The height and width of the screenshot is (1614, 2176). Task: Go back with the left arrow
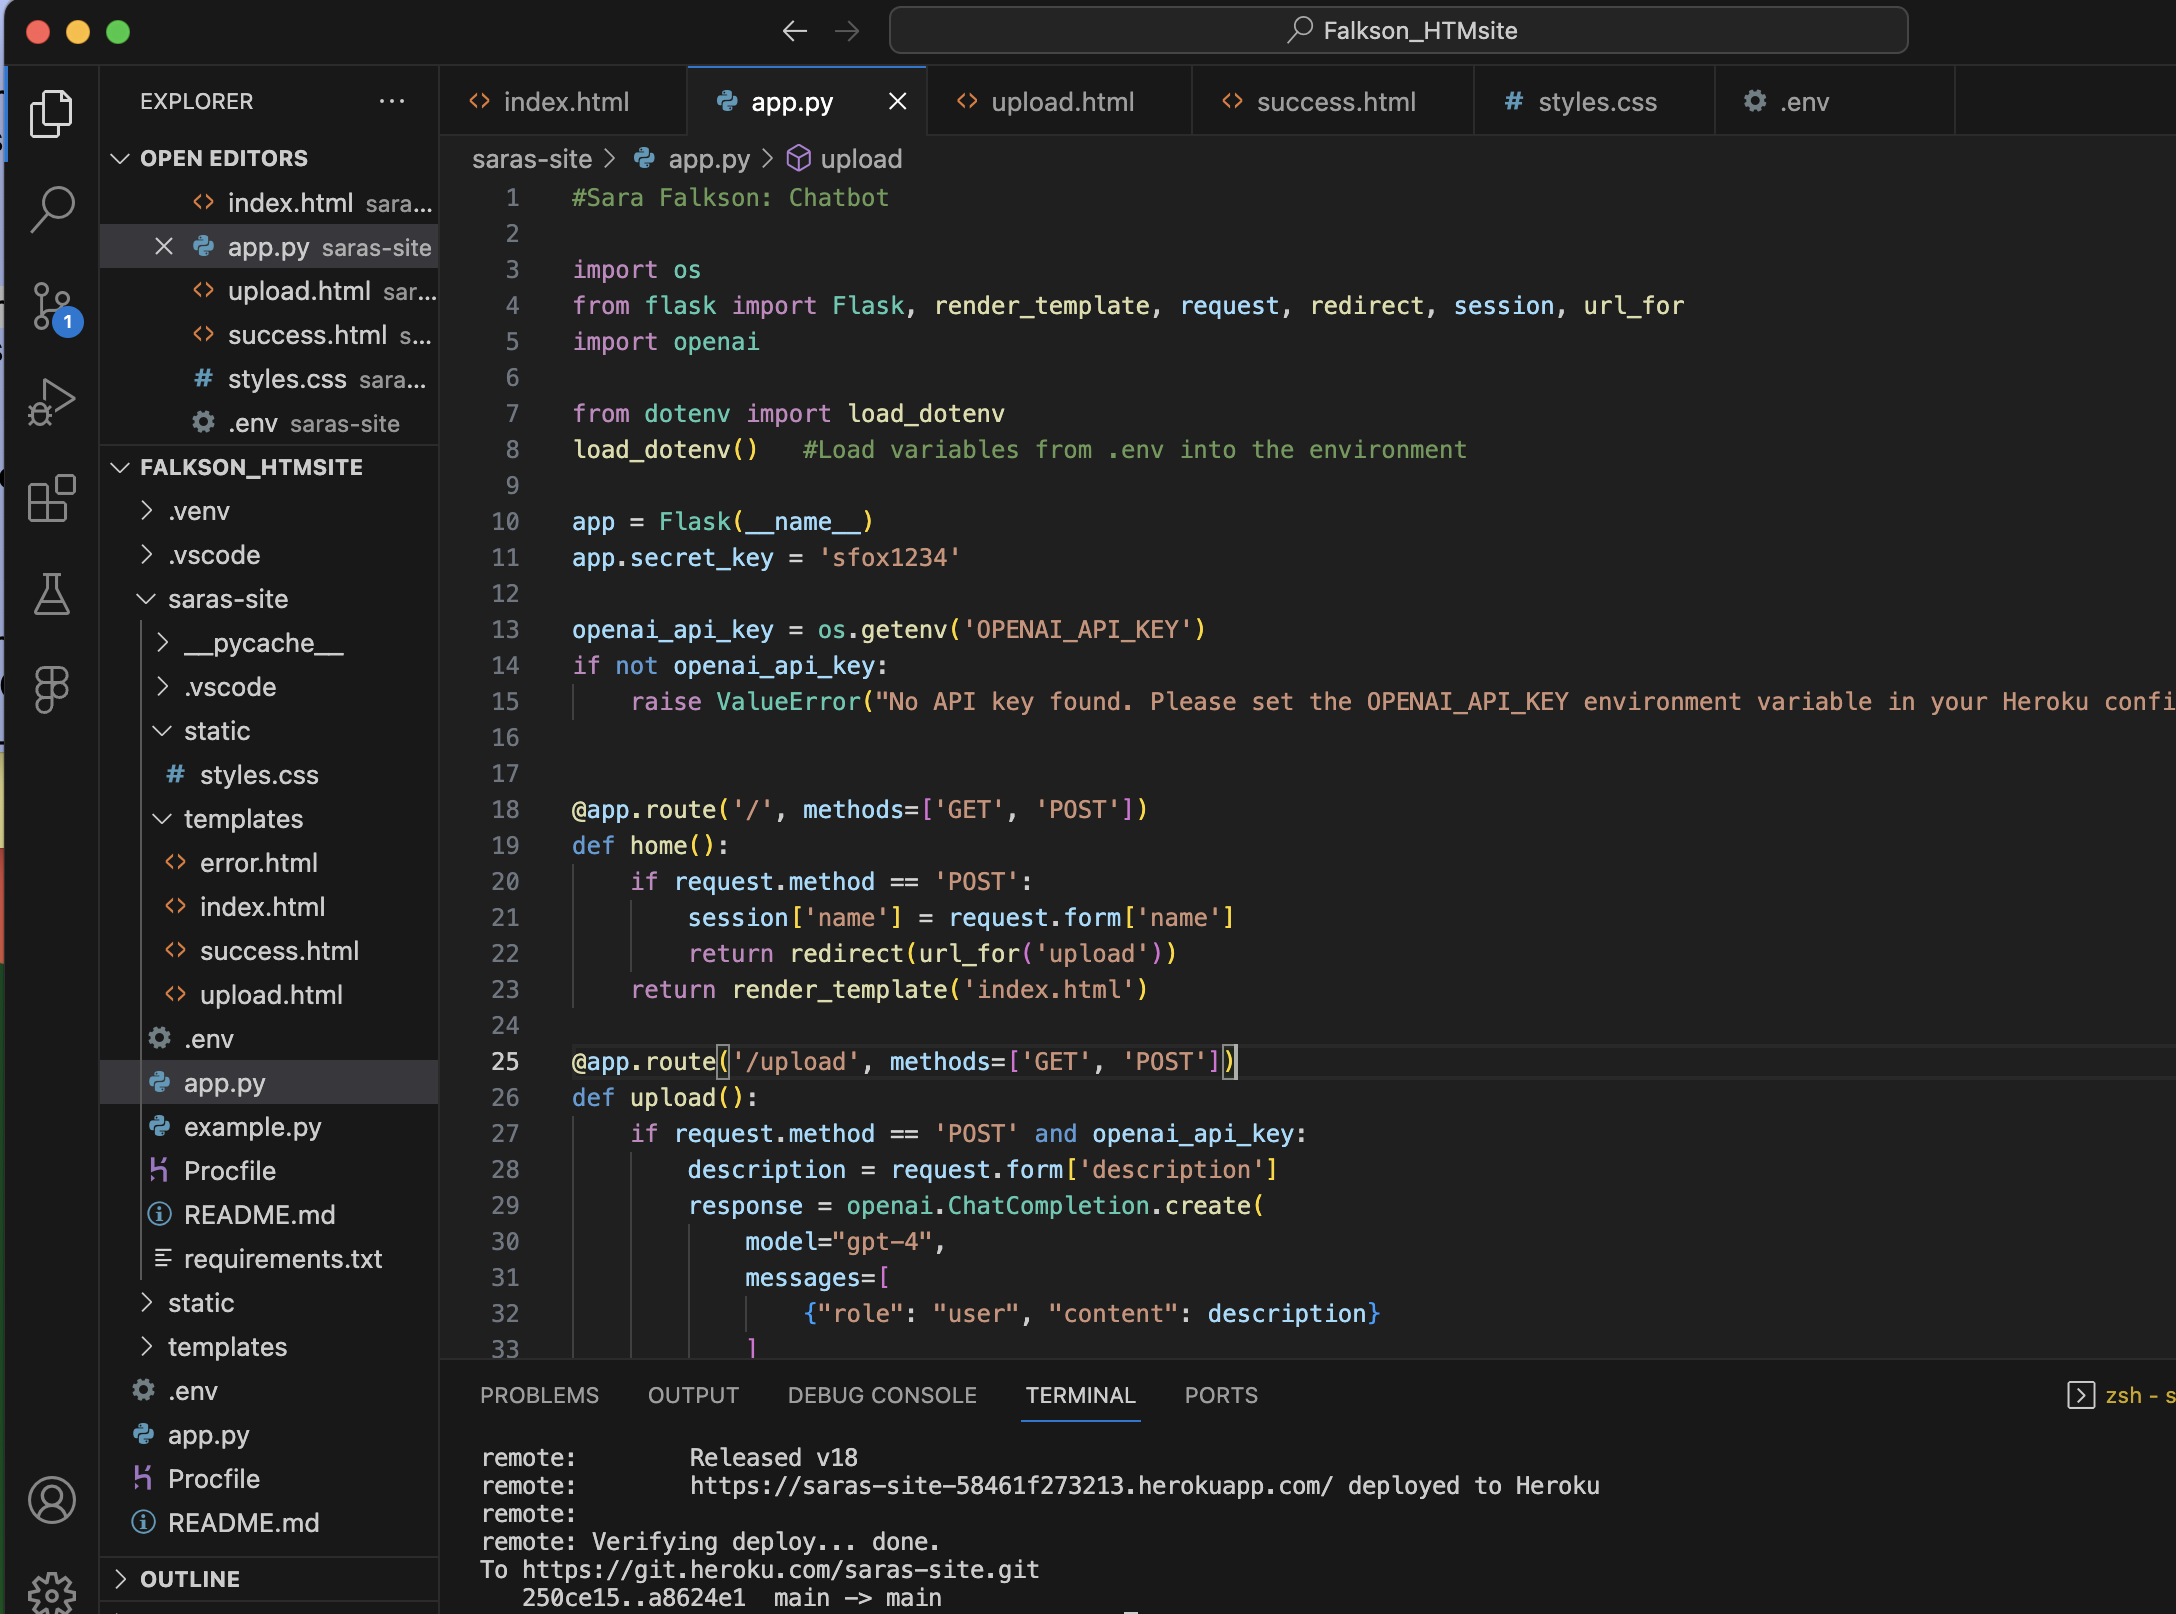coord(794,31)
